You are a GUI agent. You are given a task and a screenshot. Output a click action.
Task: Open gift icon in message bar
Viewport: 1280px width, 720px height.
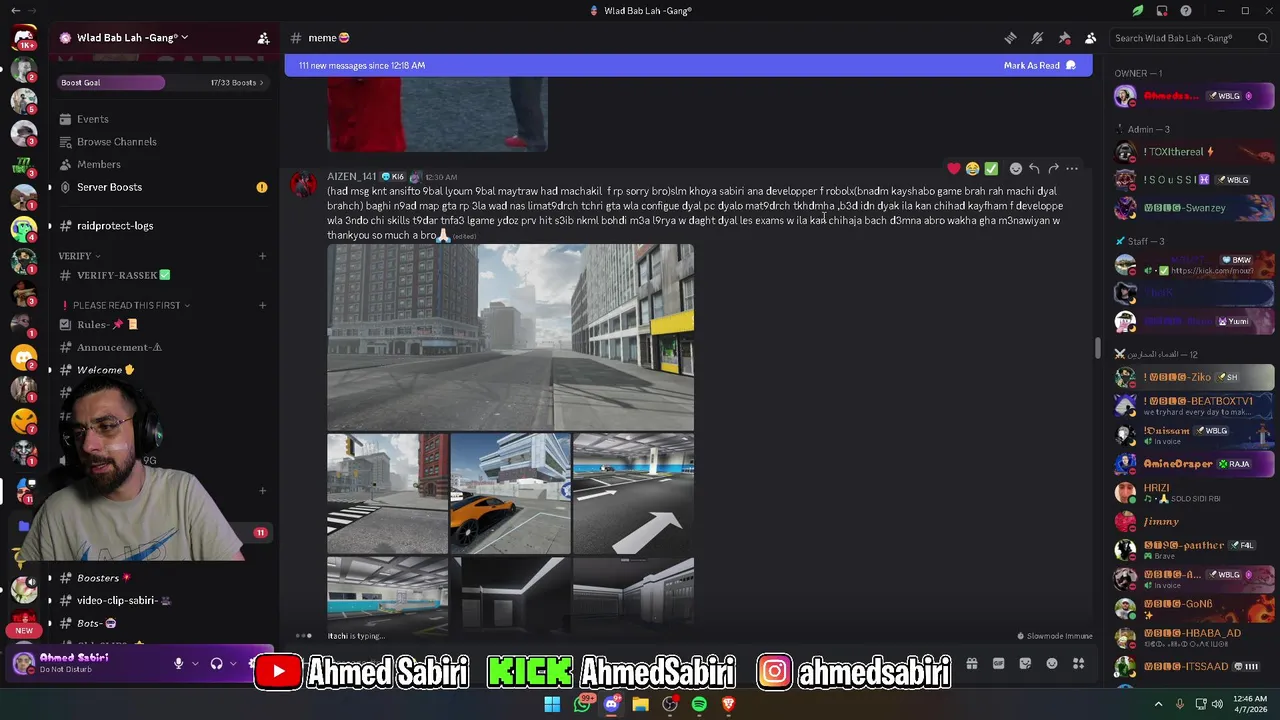(971, 663)
